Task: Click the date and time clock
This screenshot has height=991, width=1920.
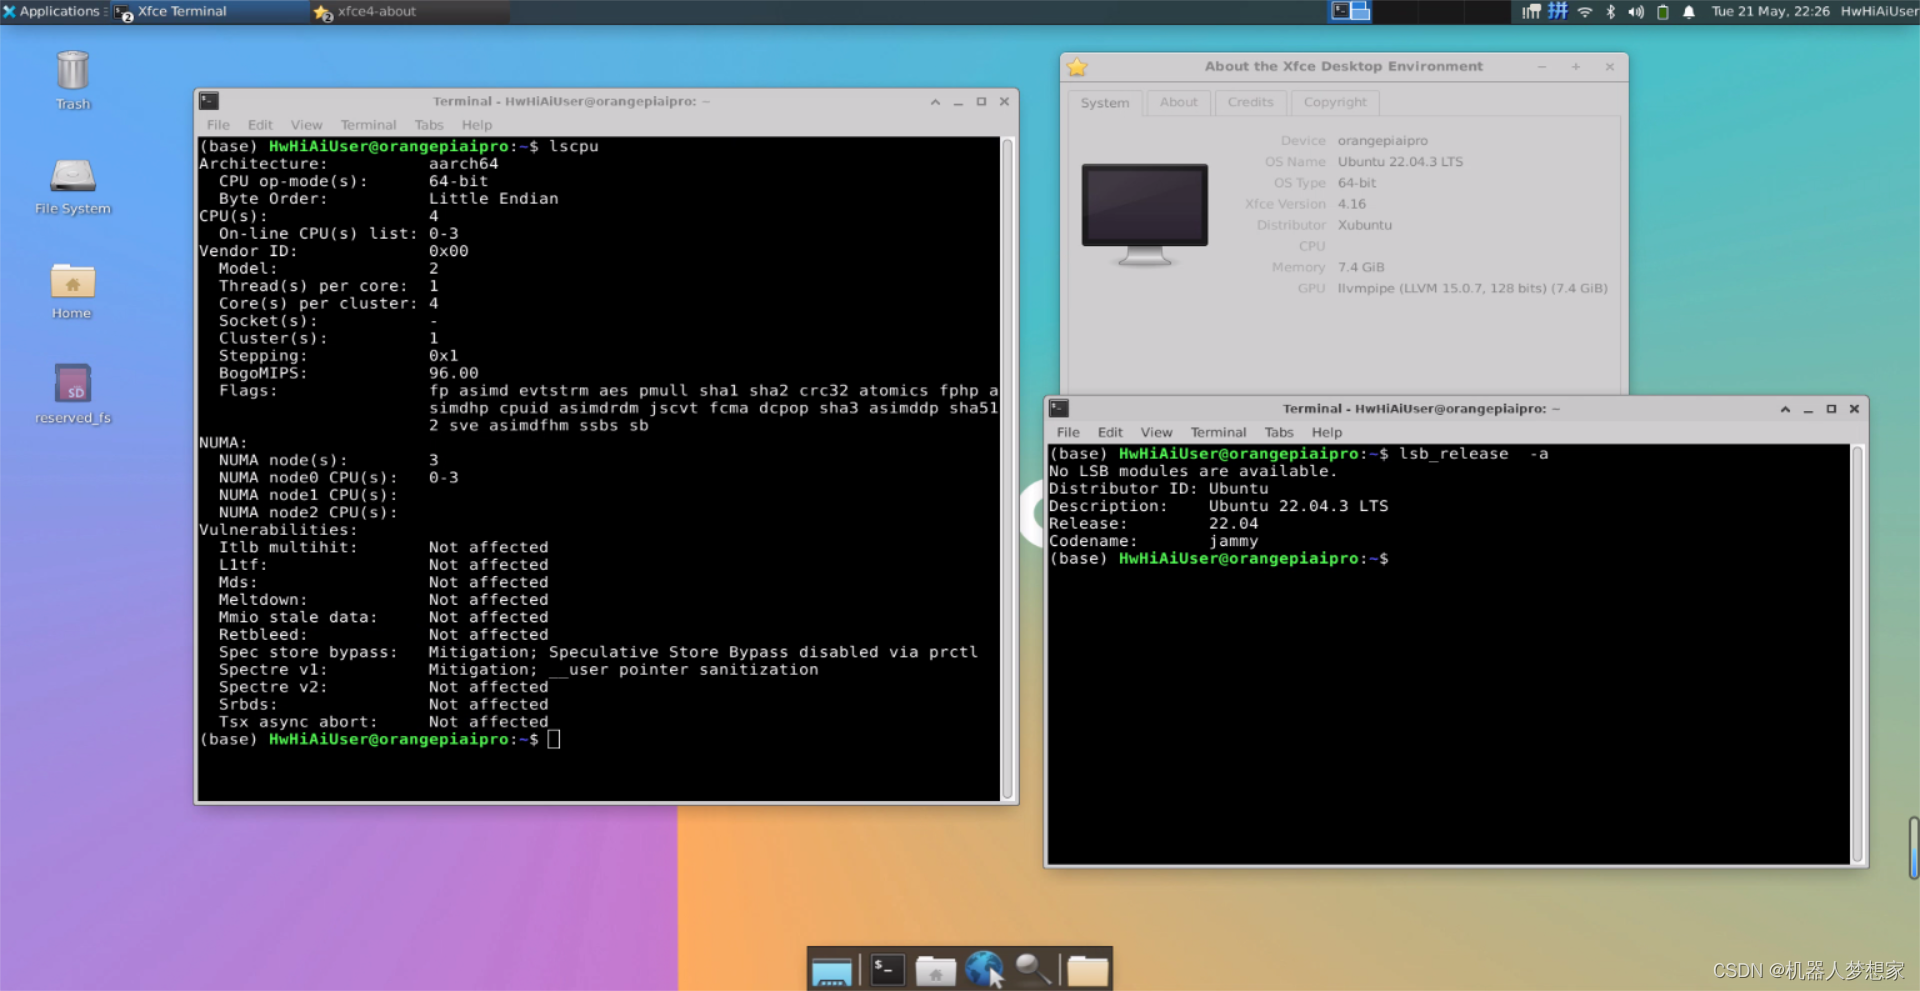Action: click(x=1770, y=11)
